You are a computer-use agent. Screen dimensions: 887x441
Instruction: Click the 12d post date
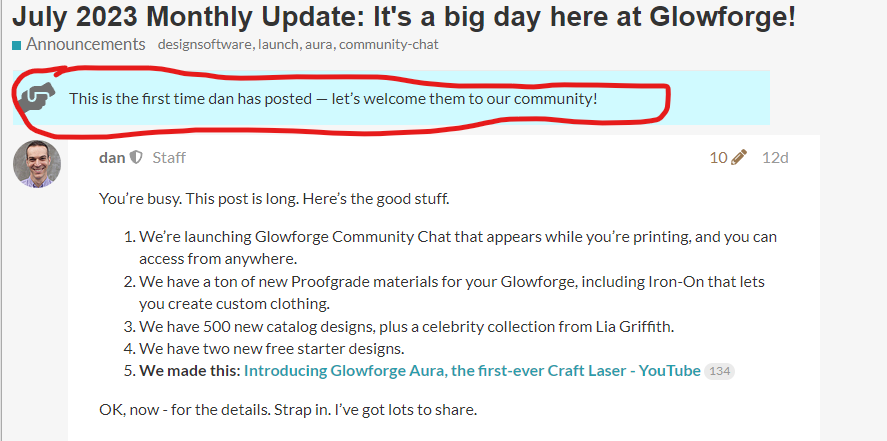pos(775,157)
